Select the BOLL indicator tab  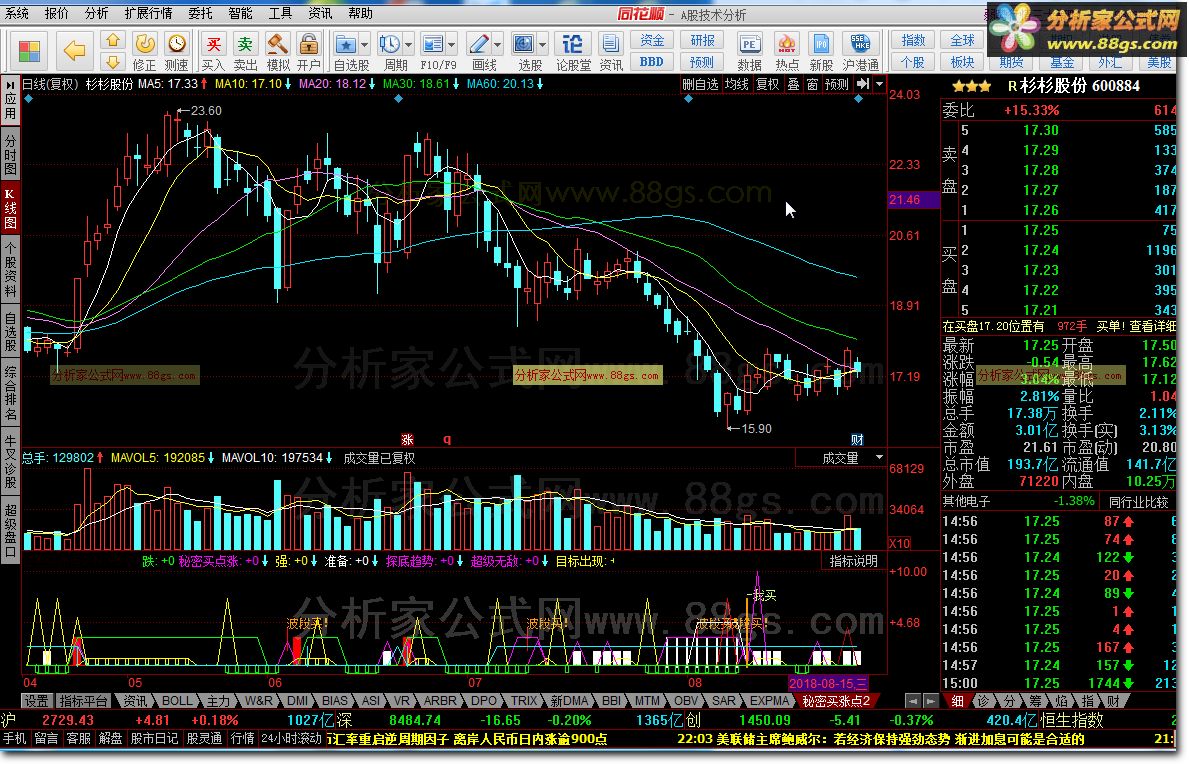(177, 701)
